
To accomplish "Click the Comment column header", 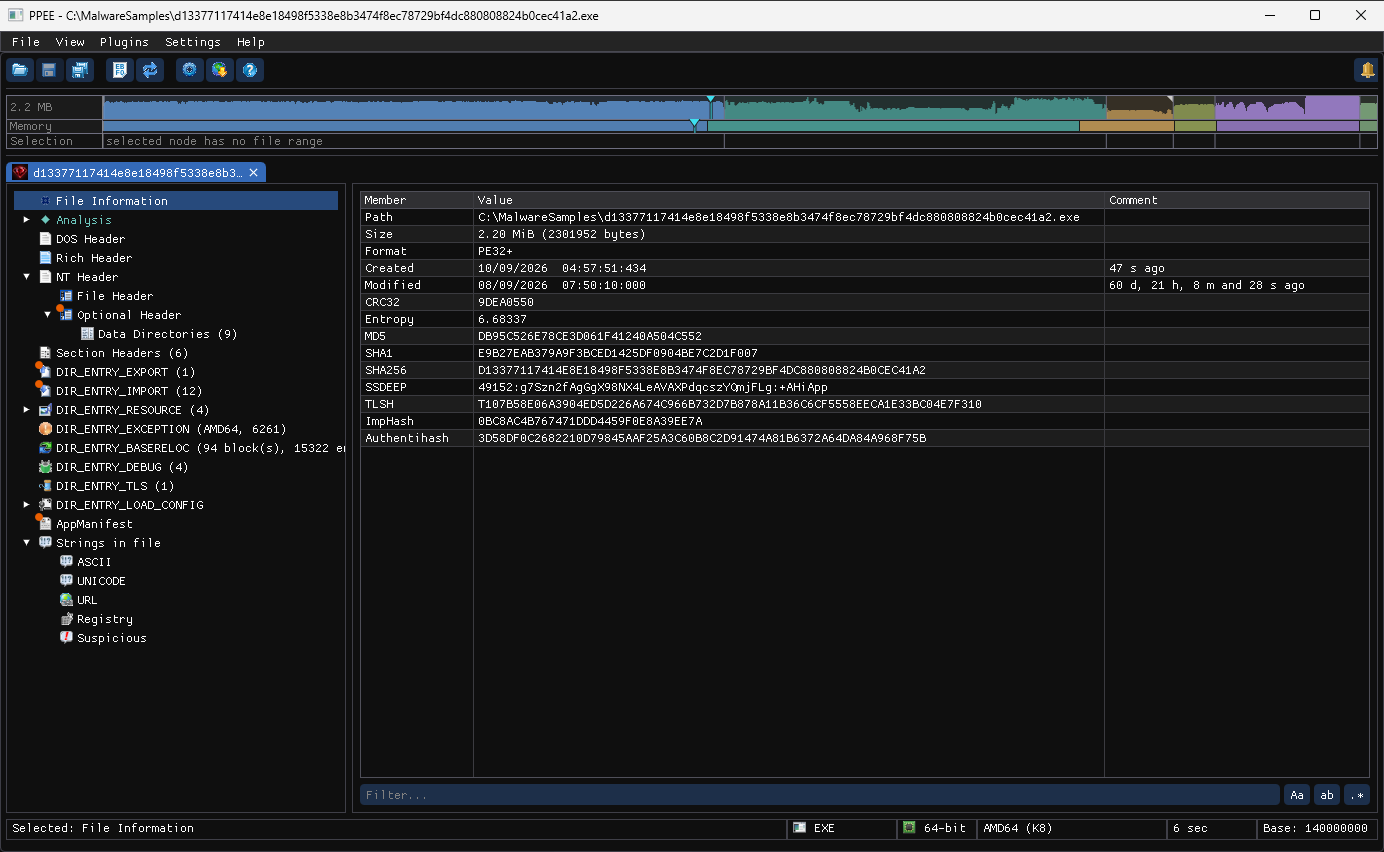I will click(x=1237, y=200).
